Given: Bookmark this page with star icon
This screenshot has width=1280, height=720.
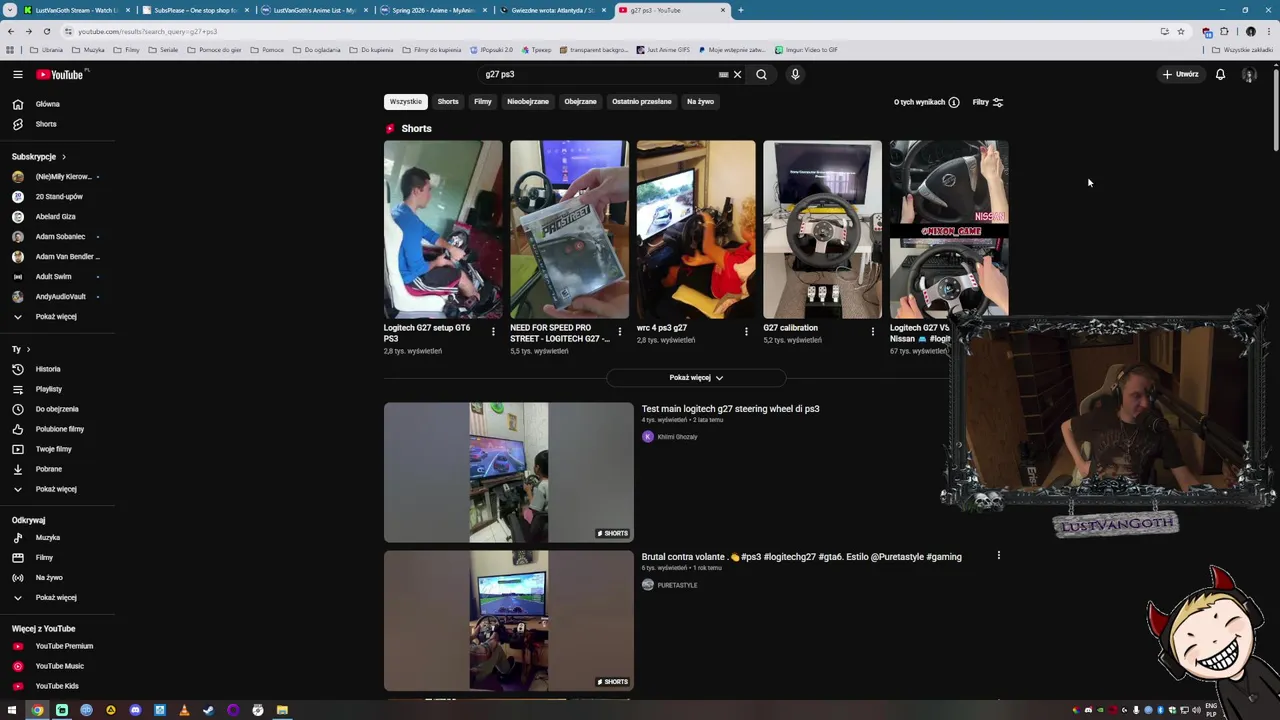Looking at the screenshot, I should (1181, 31).
